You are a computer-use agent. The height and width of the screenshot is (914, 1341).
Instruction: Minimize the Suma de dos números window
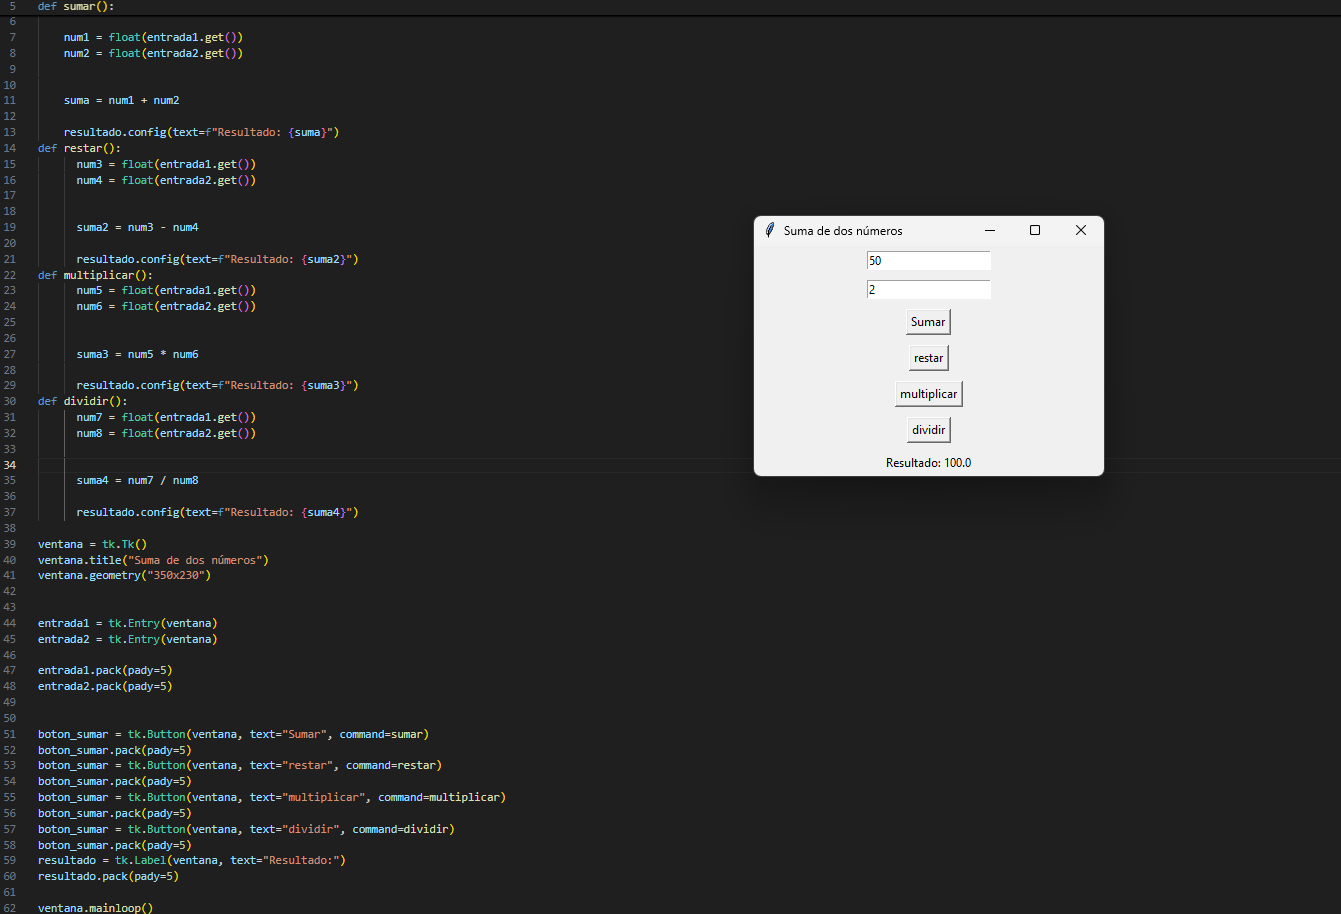click(990, 230)
